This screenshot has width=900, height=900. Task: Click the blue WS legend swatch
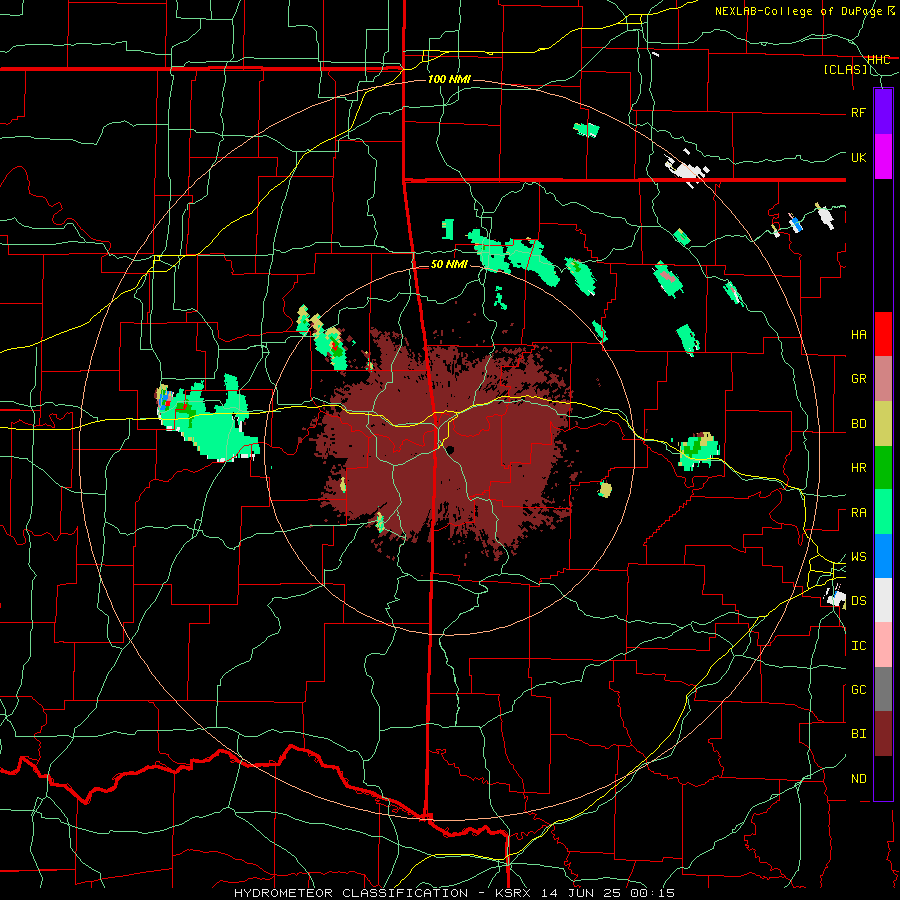pos(883,556)
